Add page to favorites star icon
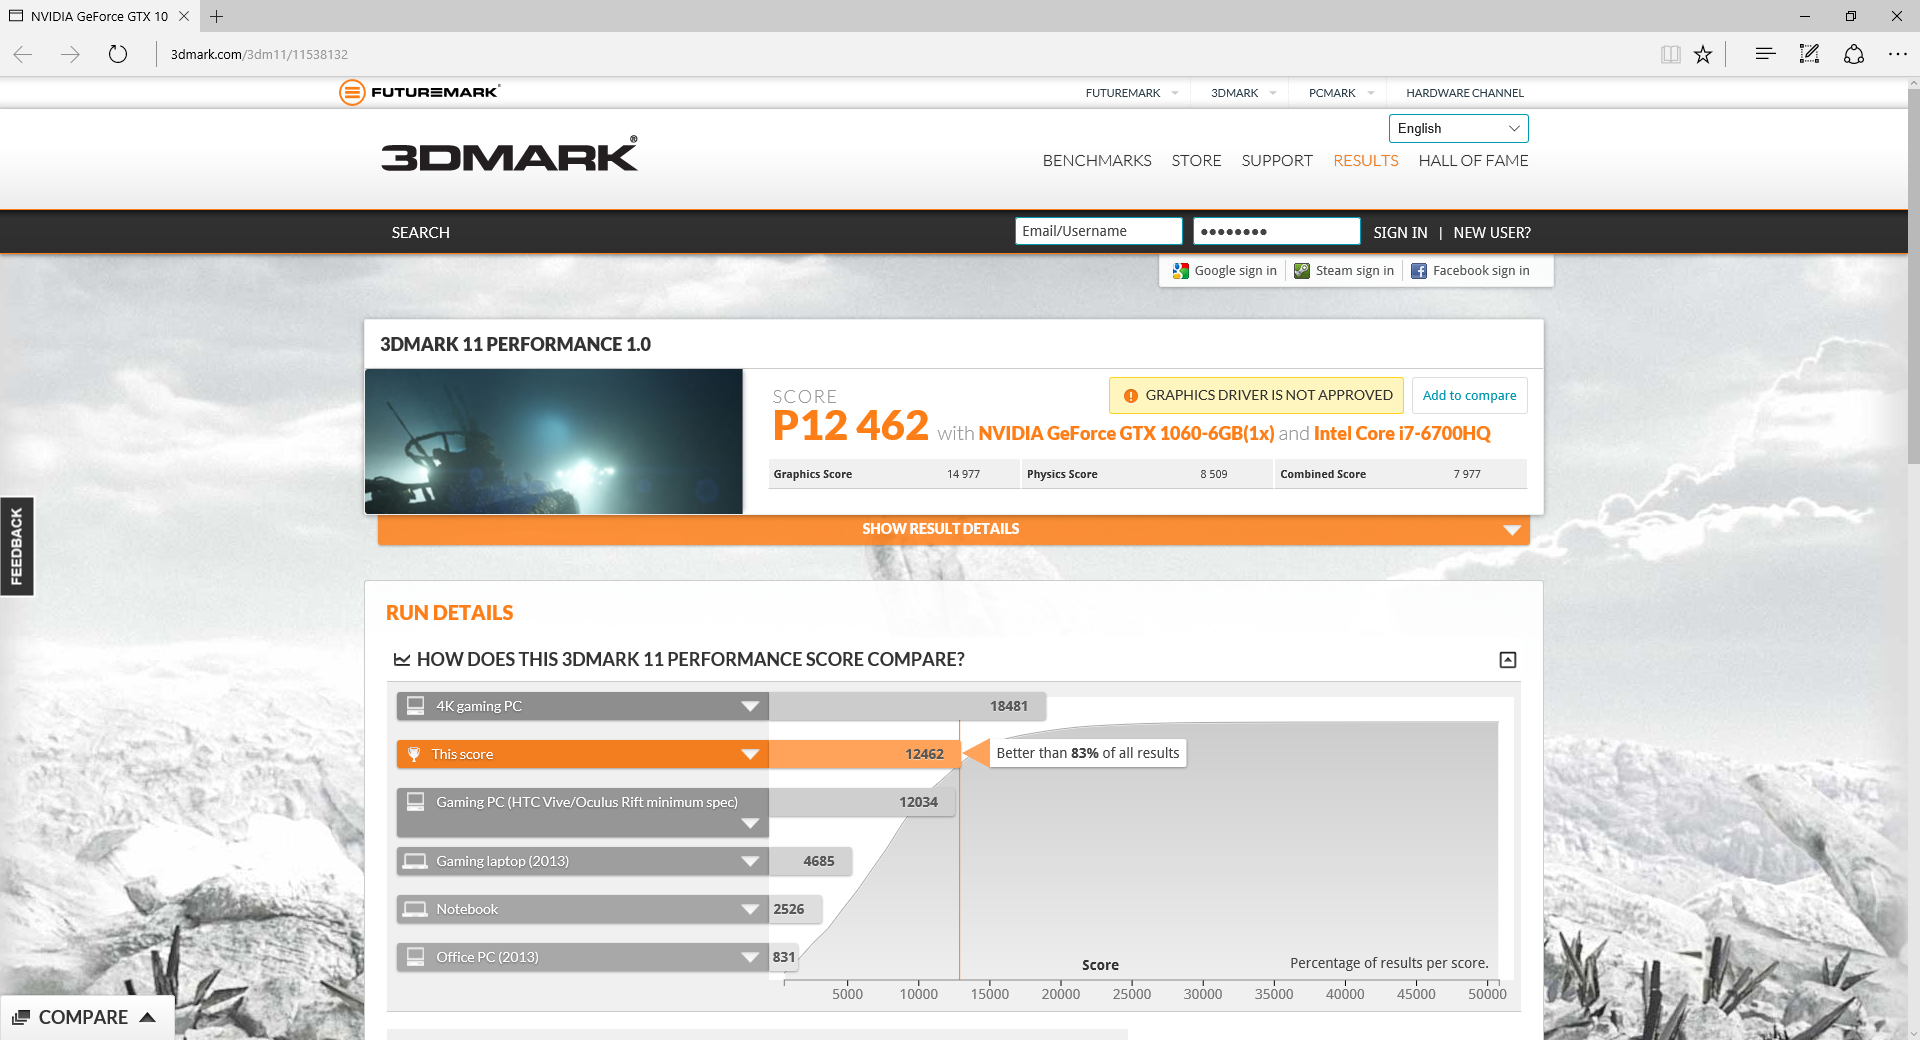 [1703, 54]
